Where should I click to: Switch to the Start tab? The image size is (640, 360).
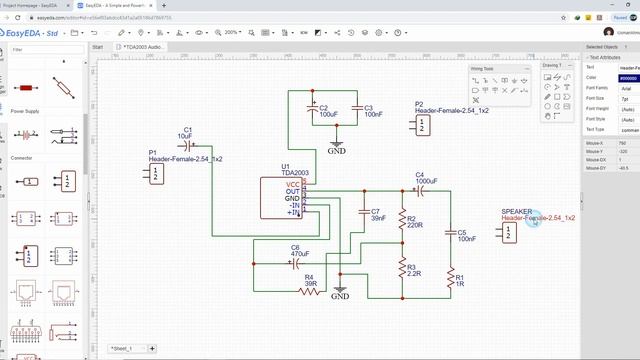point(98,47)
